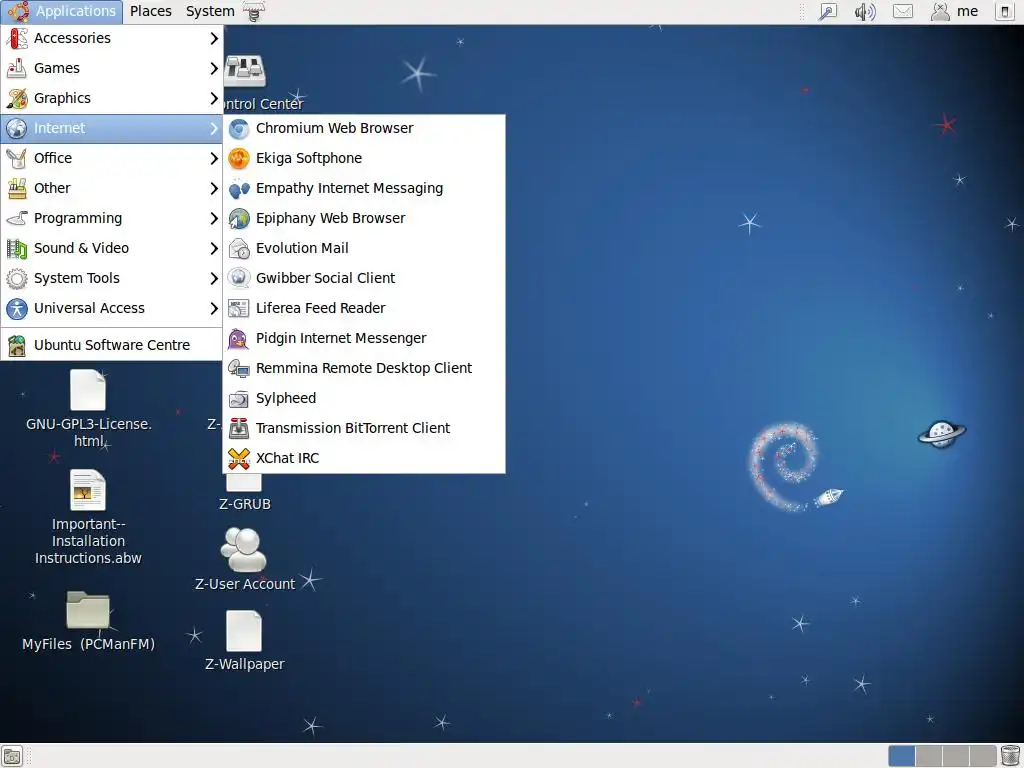Select the Internet menu category
Image resolution: width=1024 pixels, height=768 pixels.
point(112,129)
